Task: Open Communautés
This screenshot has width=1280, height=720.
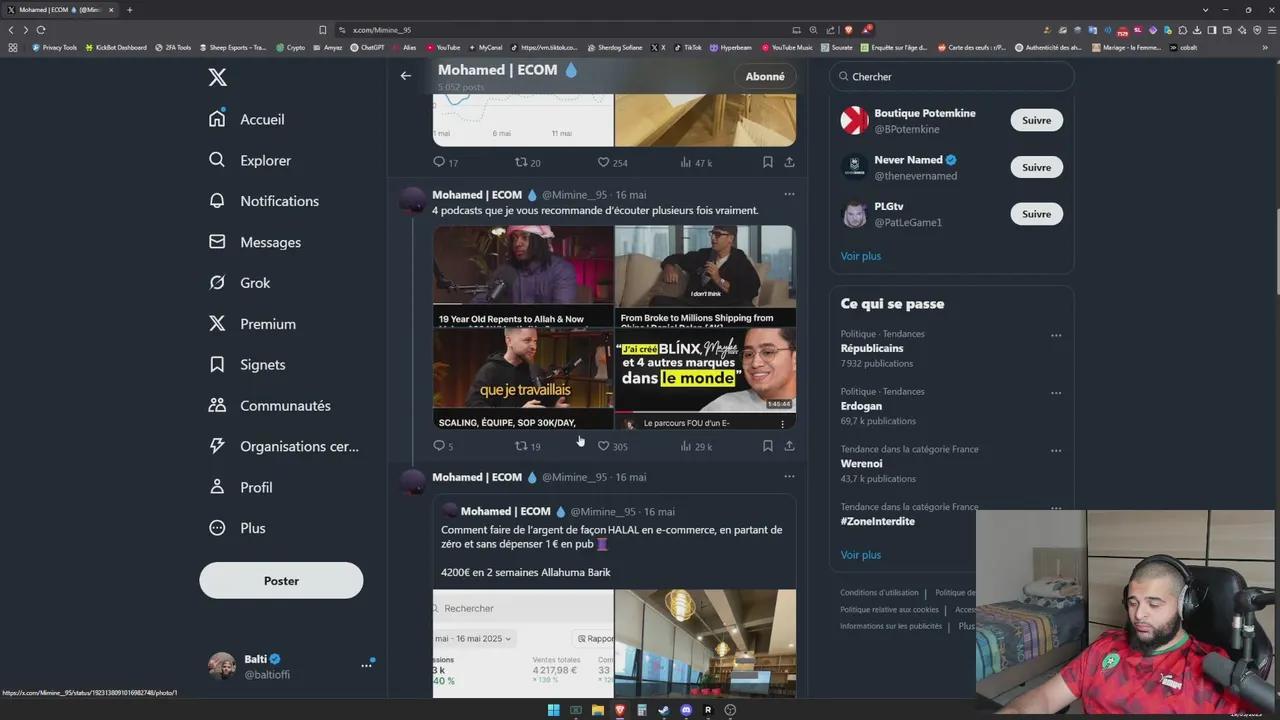Action: [269, 406]
